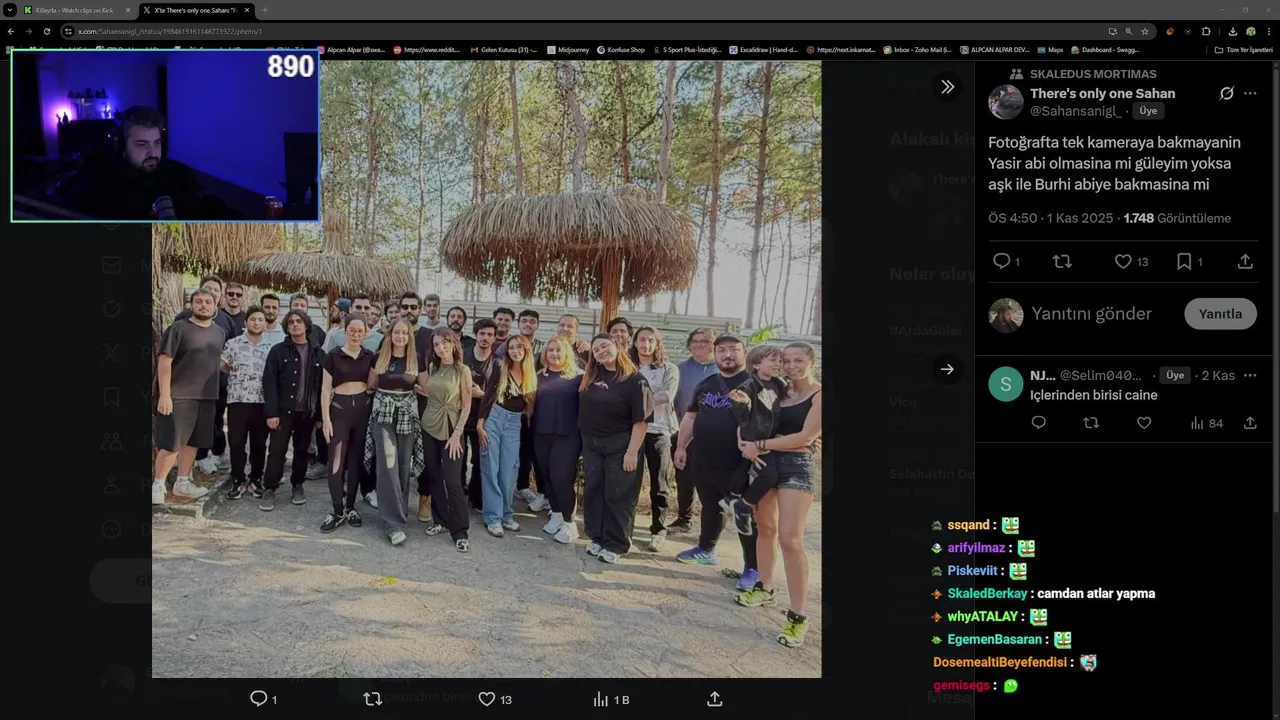Open the @Sahansanigl_ handle link
The image size is (1280, 720).
(1075, 111)
